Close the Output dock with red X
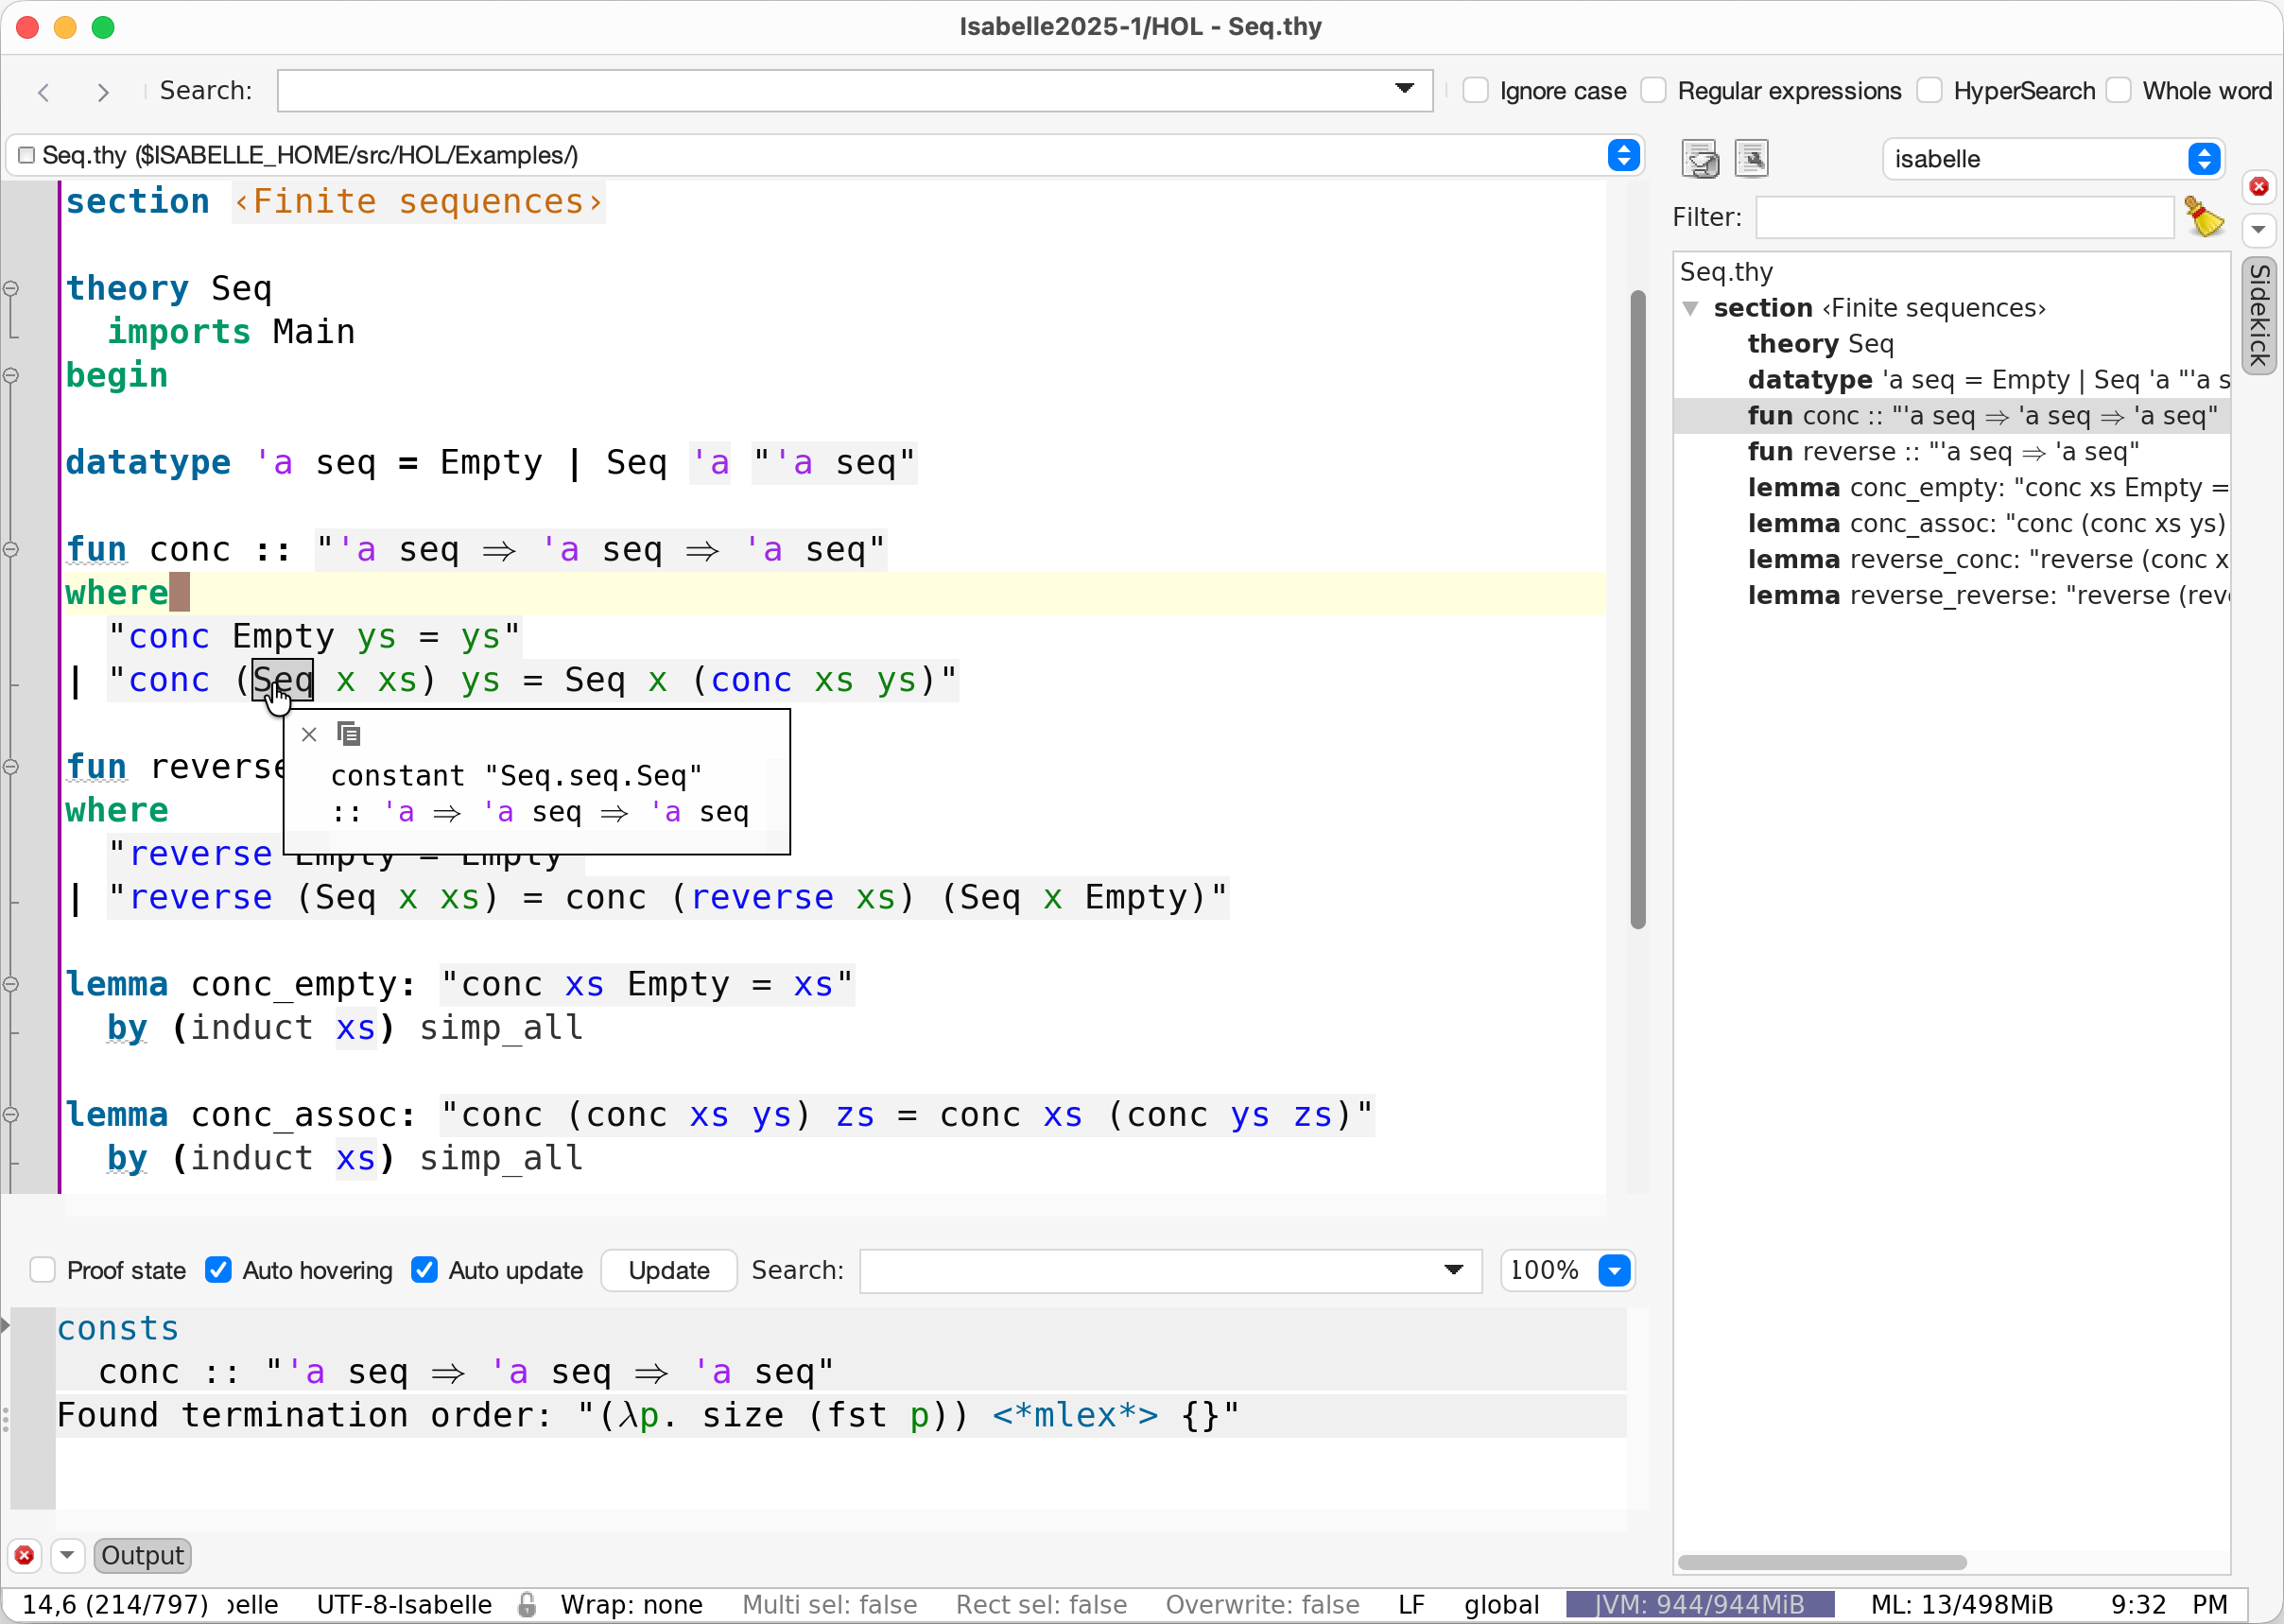 (25, 1556)
